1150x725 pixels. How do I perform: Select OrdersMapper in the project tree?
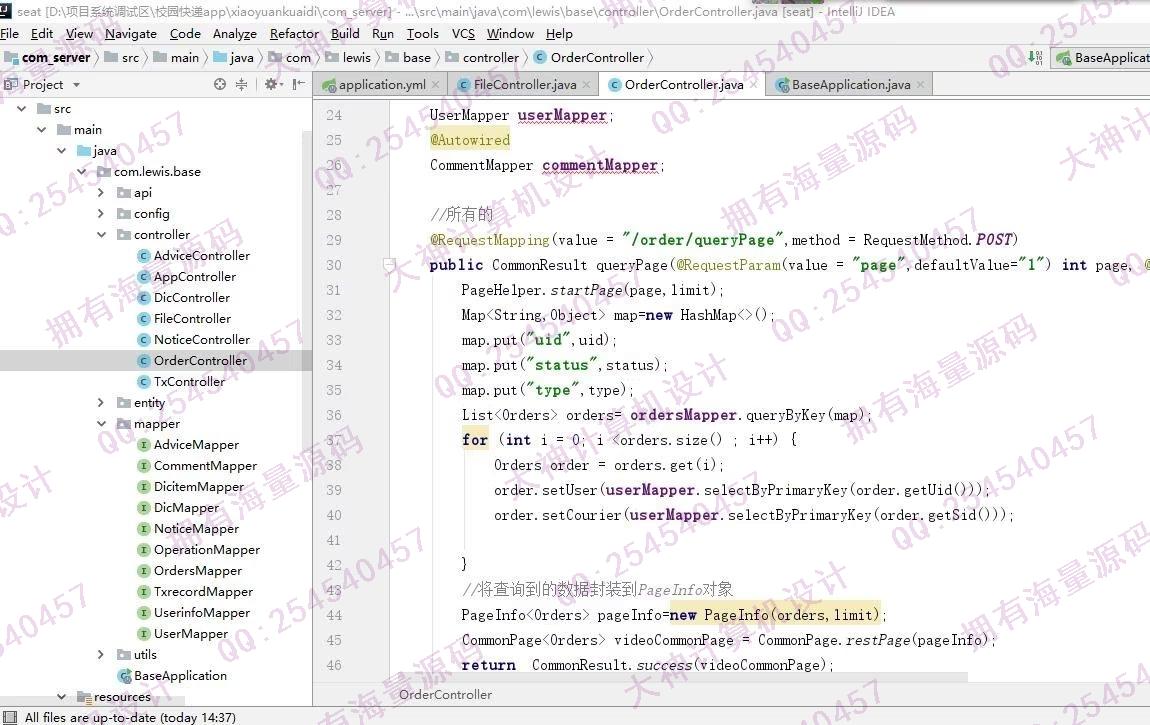pos(197,571)
